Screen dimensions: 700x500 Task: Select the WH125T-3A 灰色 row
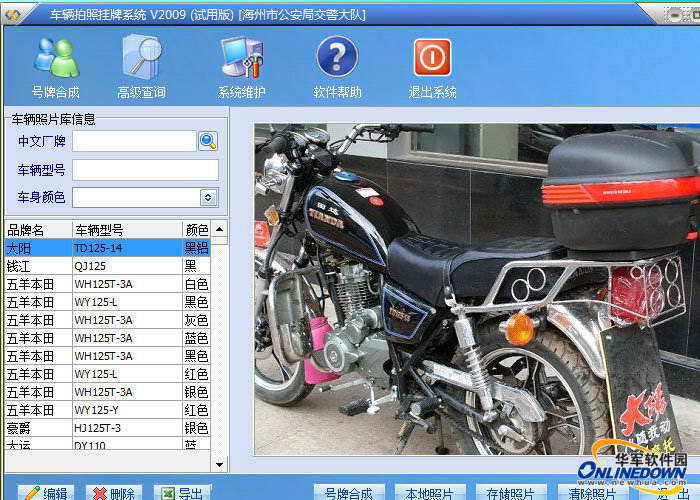pos(108,320)
